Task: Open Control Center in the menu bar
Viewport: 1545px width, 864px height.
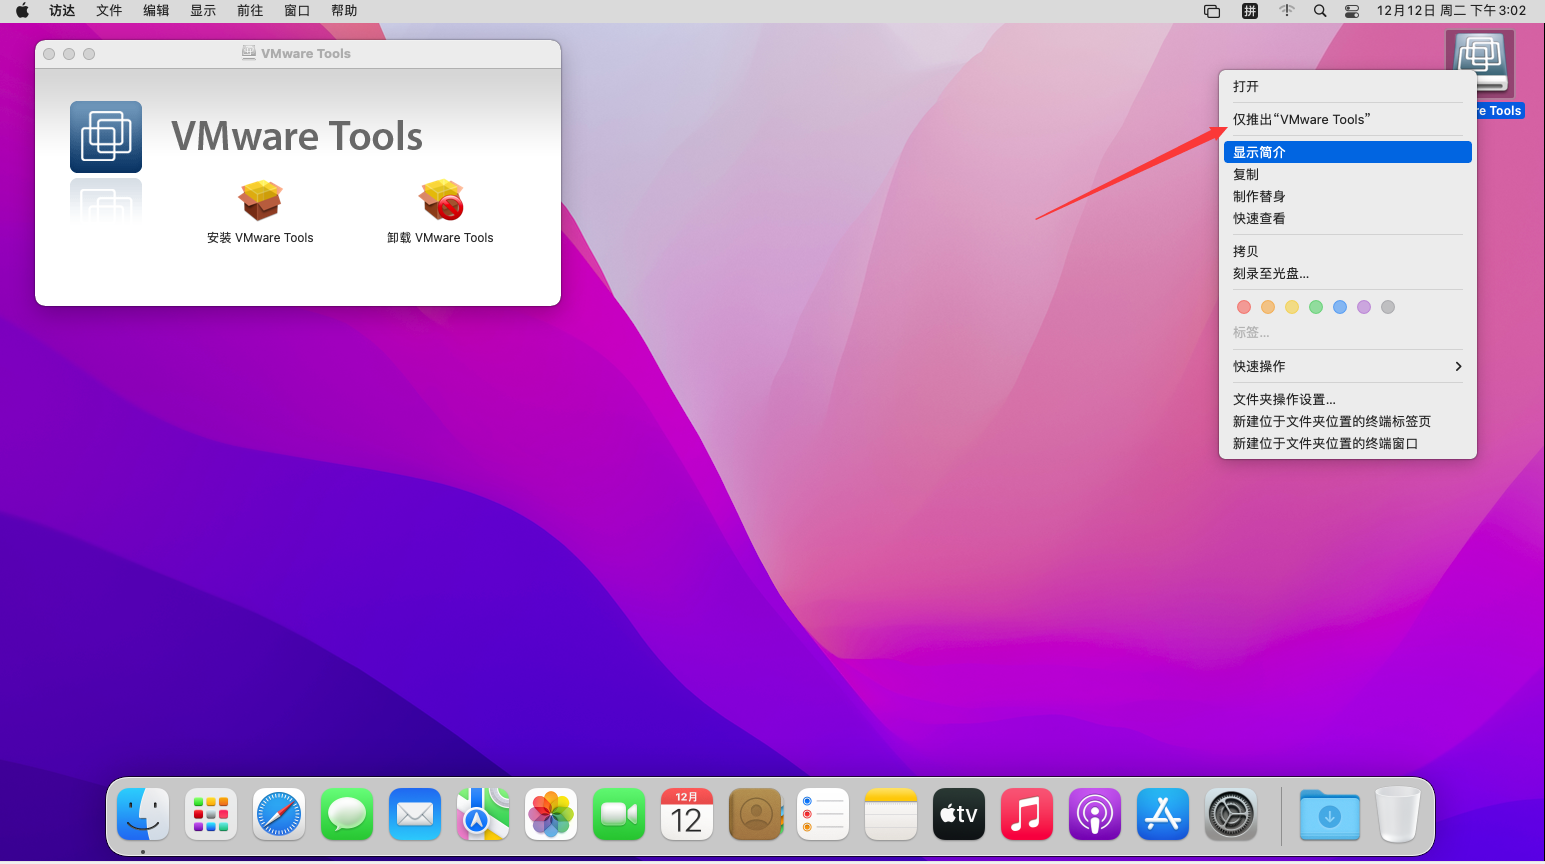Action: [x=1352, y=11]
